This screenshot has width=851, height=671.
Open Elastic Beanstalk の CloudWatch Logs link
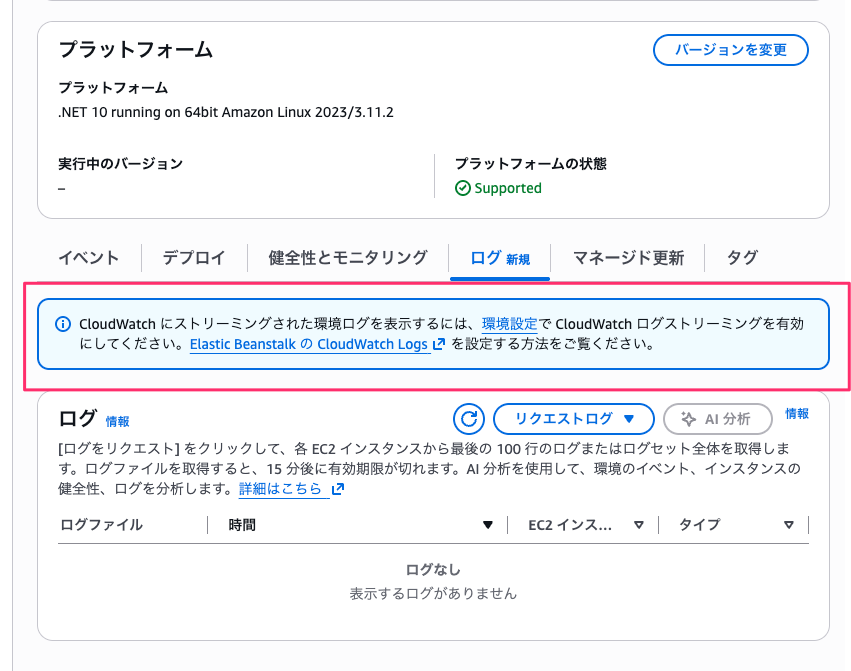coord(309,344)
